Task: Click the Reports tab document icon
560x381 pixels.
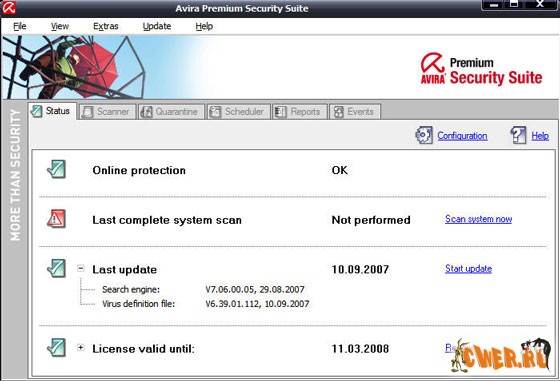Action: pos(280,112)
